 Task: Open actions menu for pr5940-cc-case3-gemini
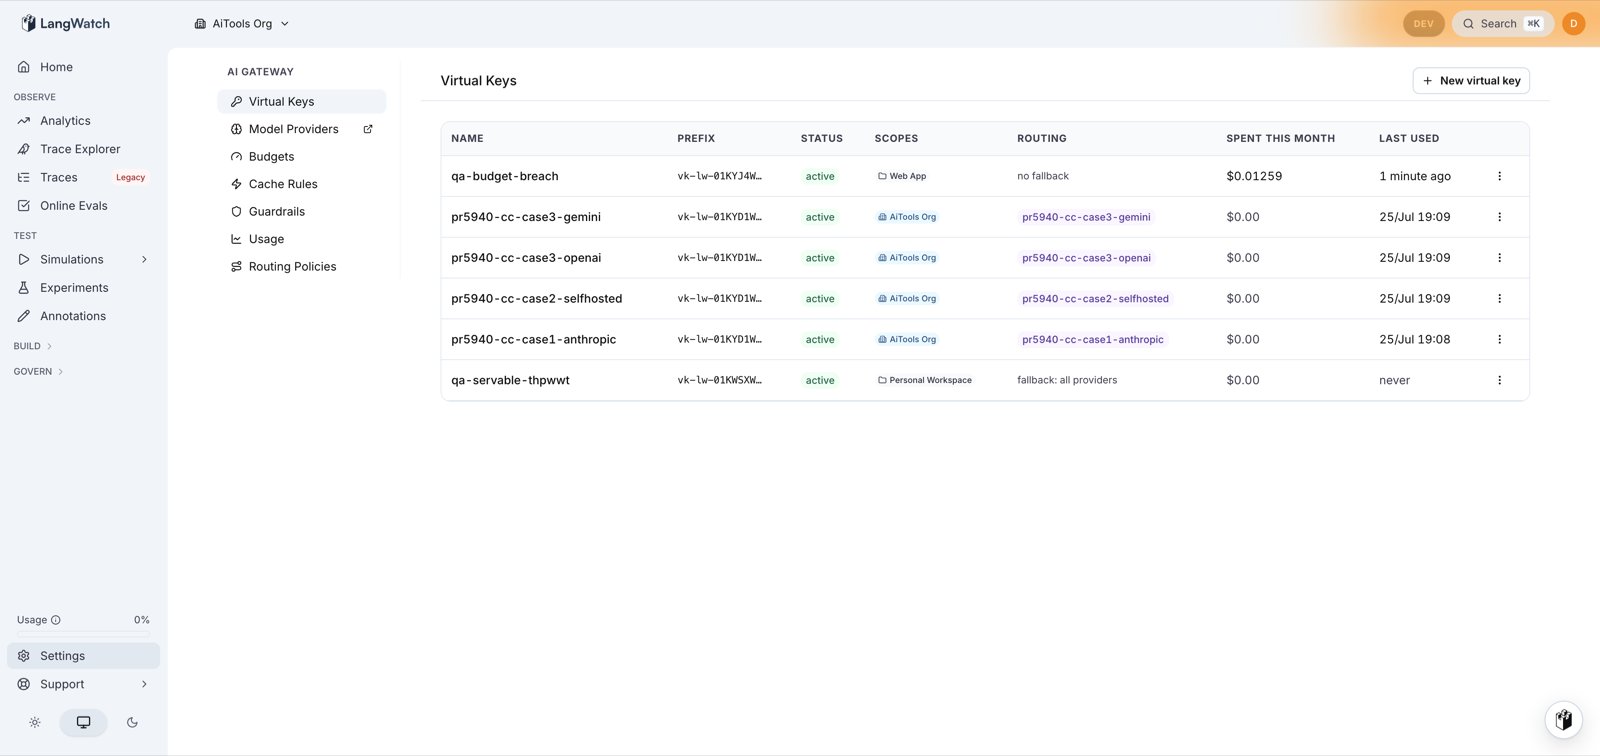coord(1499,217)
